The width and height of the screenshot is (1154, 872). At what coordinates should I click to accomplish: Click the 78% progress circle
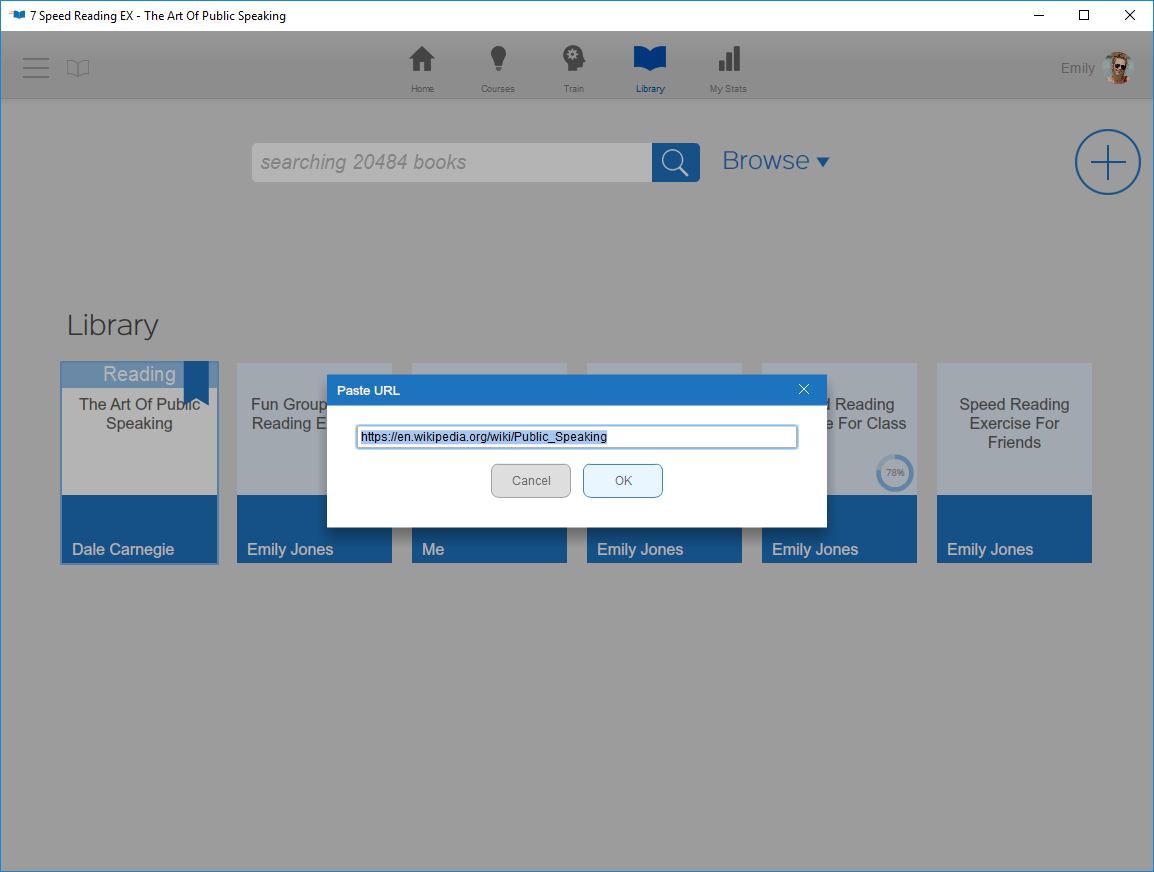(x=894, y=473)
